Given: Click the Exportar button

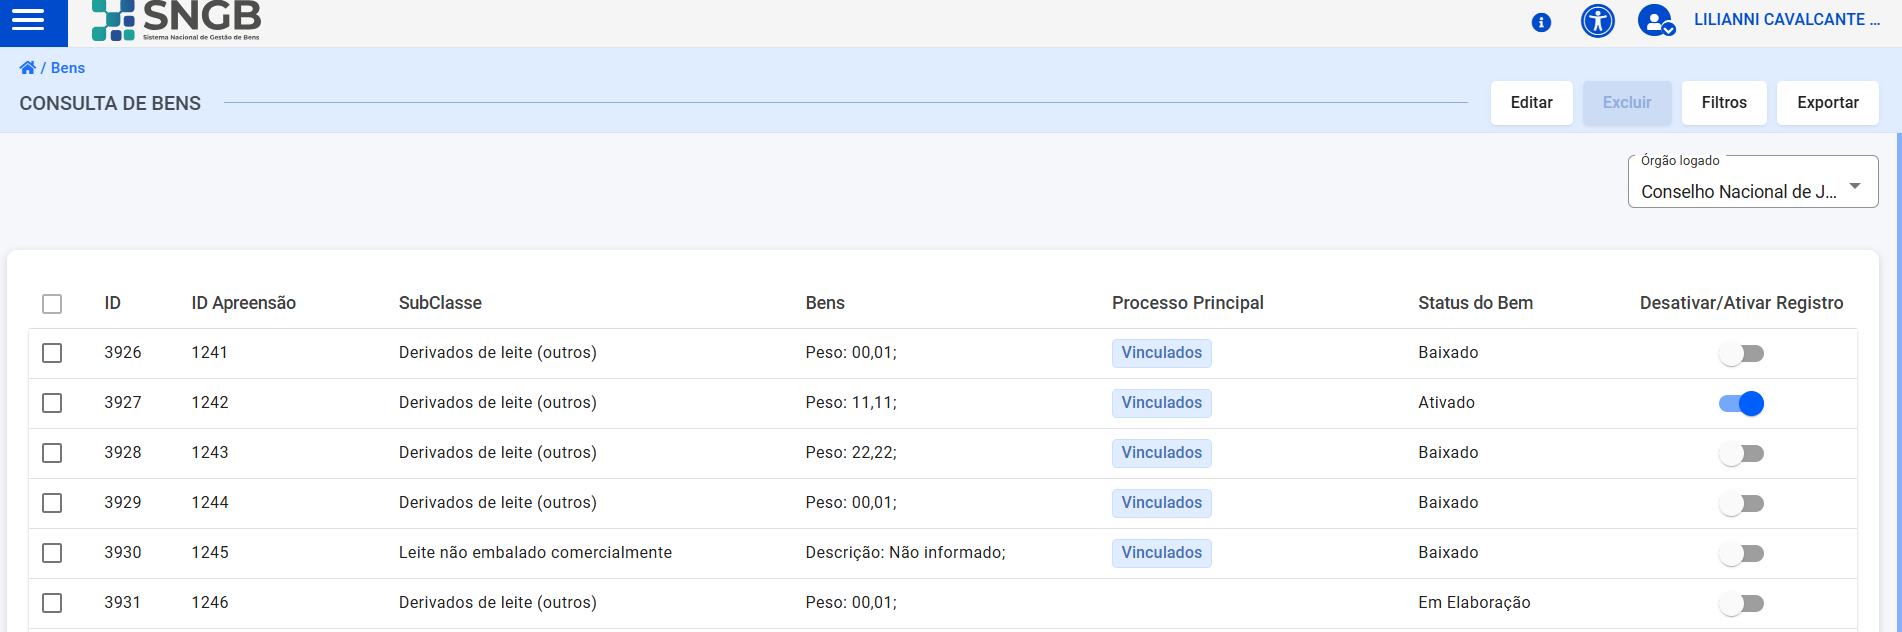Looking at the screenshot, I should [1827, 103].
